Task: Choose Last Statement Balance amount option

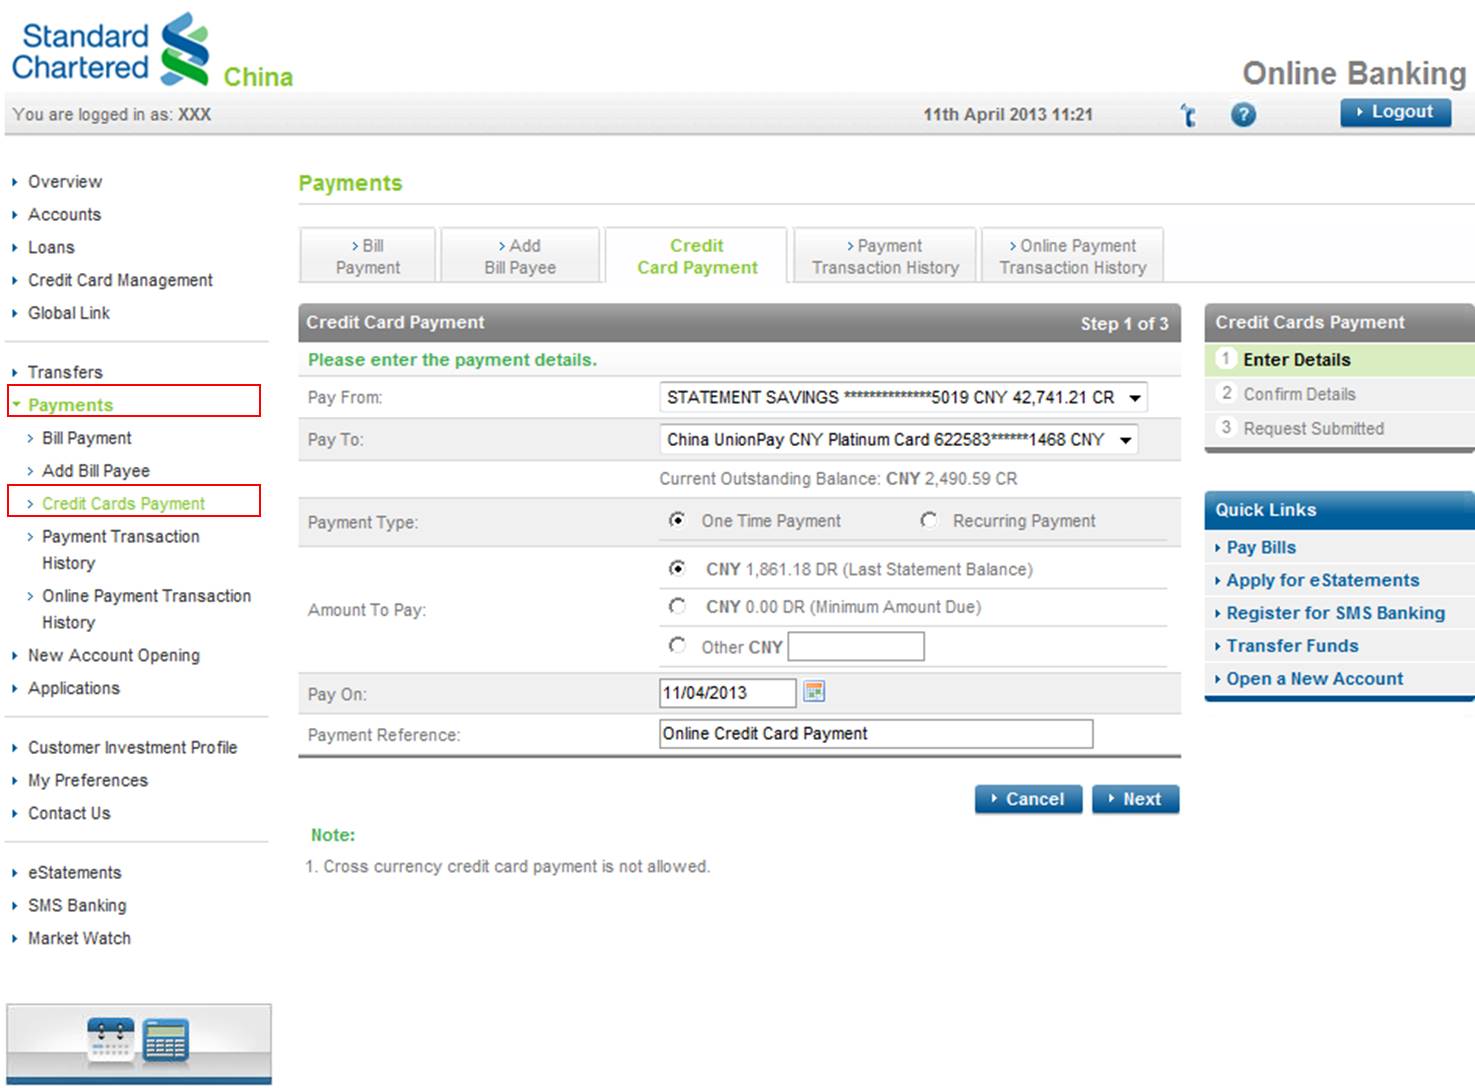Action: click(x=677, y=568)
